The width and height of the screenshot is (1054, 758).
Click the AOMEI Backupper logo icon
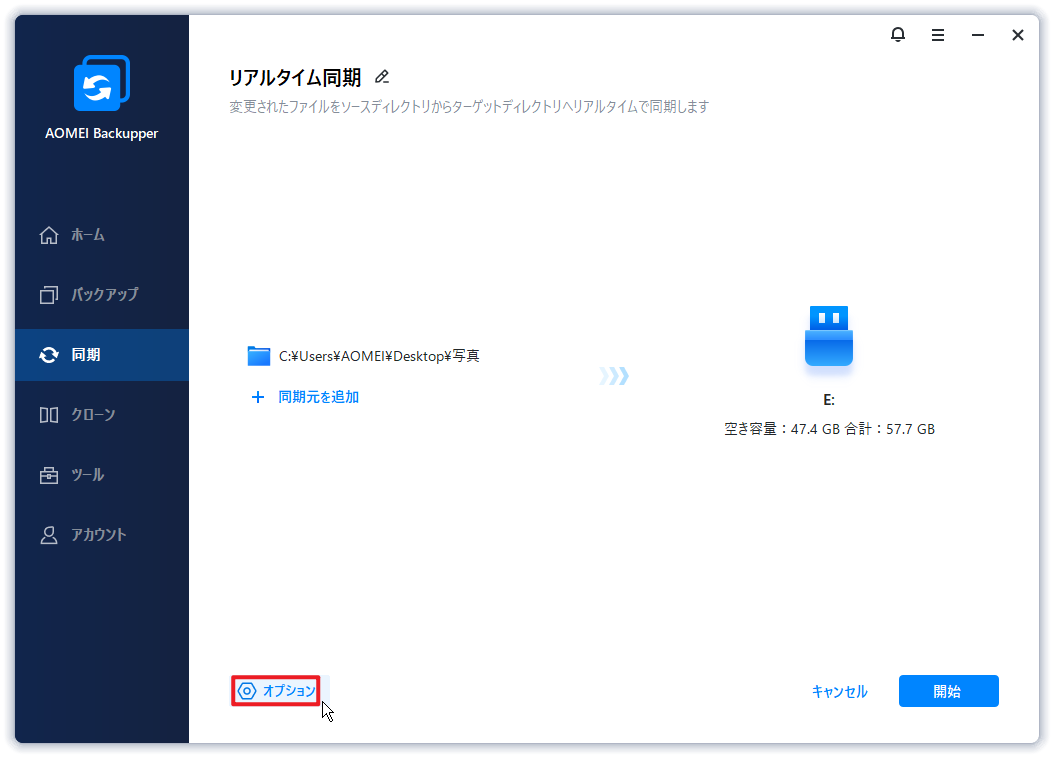pos(102,83)
